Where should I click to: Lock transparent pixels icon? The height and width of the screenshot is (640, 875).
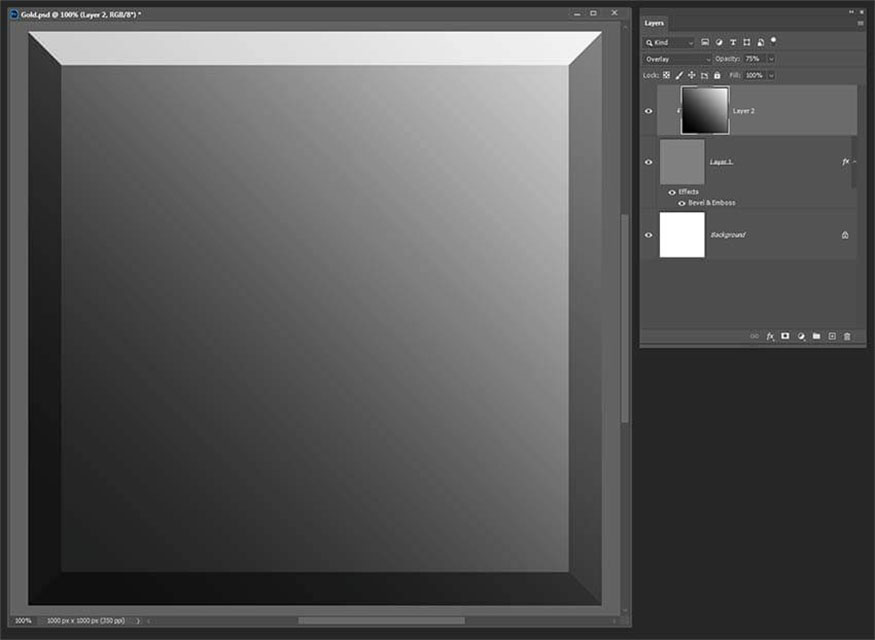coord(666,75)
